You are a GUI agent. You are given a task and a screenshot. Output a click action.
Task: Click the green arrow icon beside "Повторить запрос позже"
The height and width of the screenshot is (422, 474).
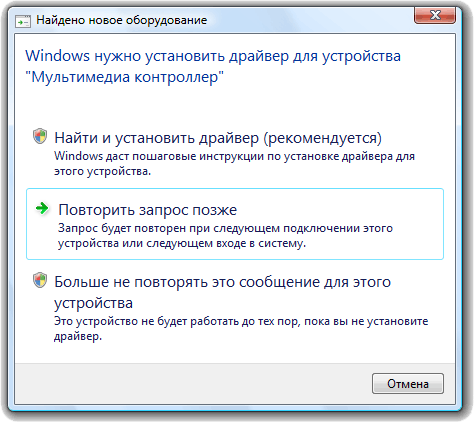(42, 209)
